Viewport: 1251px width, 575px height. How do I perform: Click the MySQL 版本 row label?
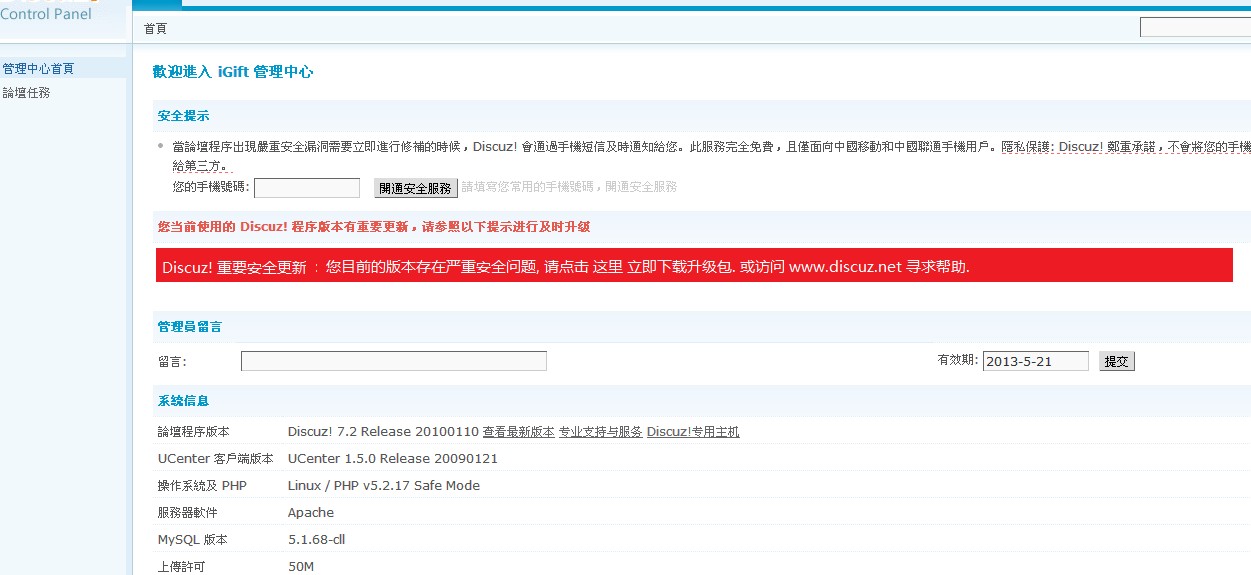(x=193, y=540)
